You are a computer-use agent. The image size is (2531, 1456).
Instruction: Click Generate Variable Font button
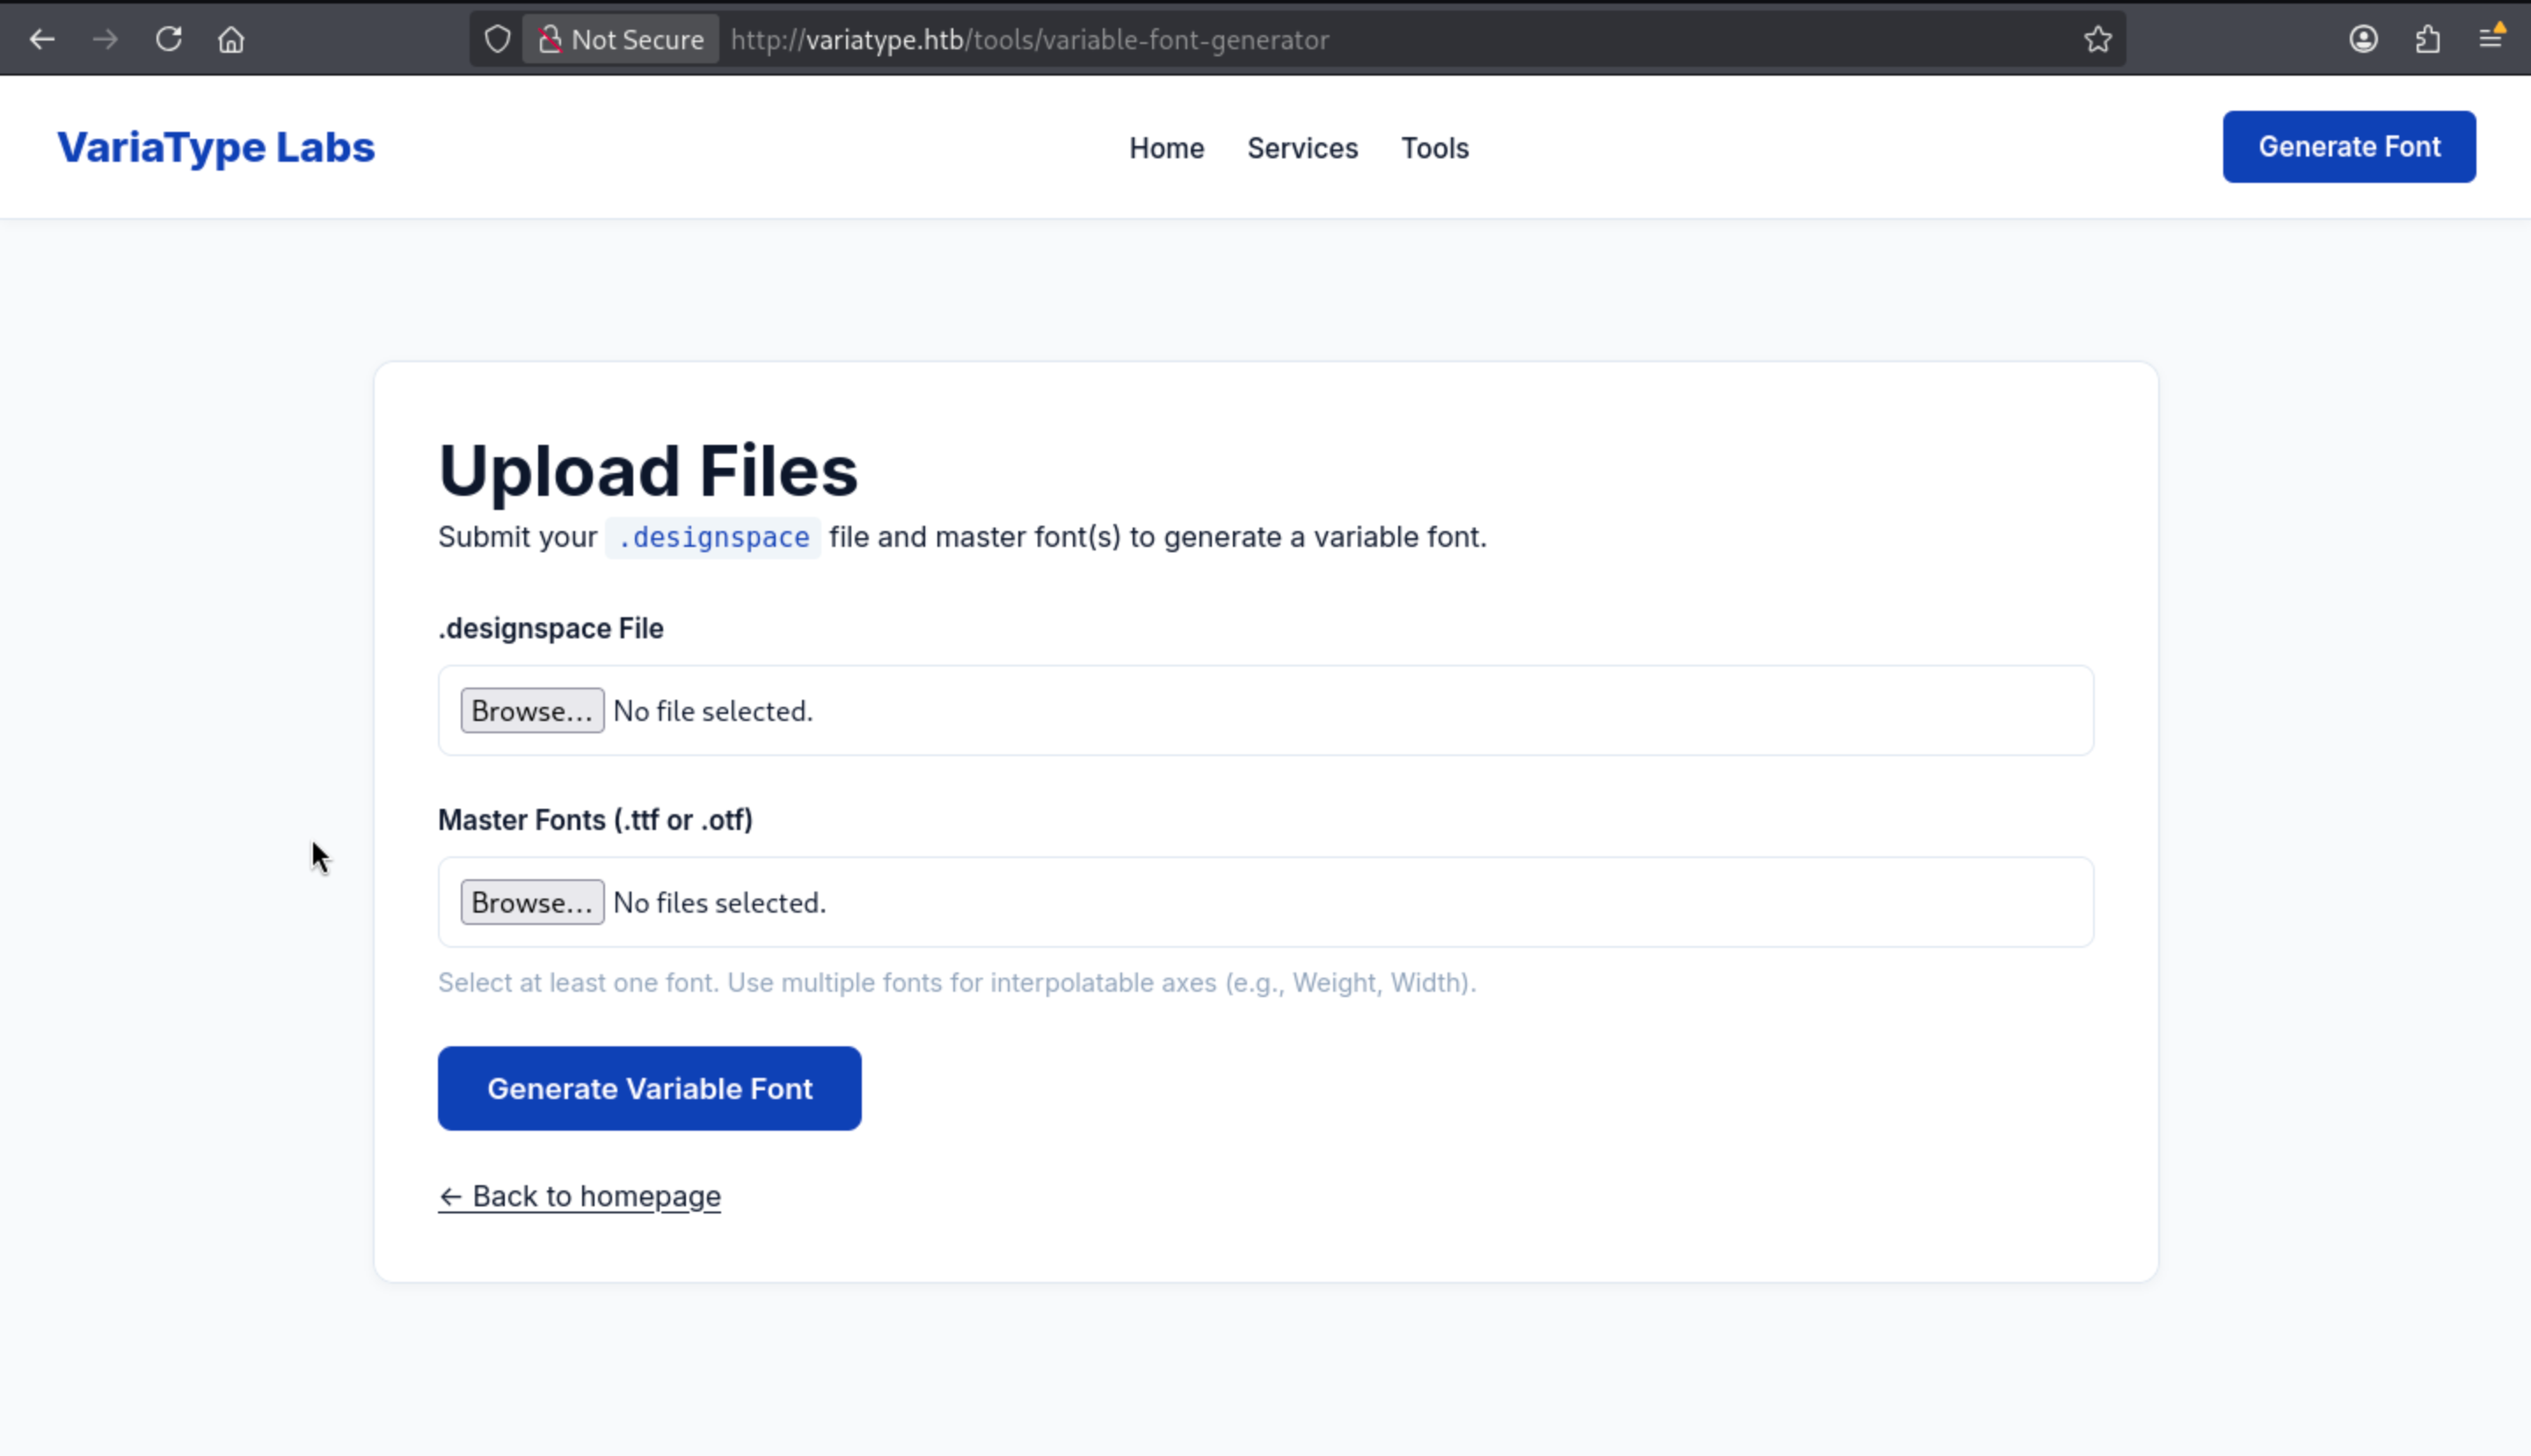click(649, 1089)
